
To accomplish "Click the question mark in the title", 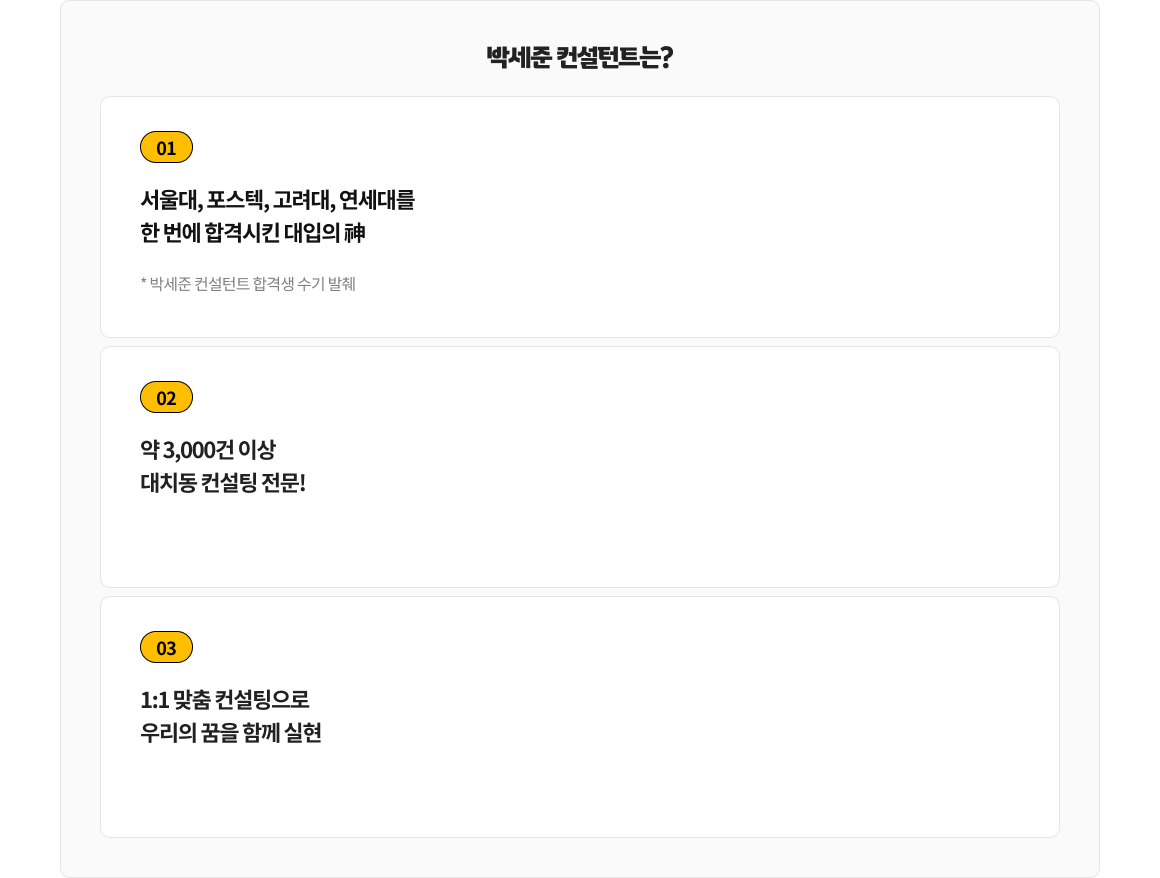I will click(666, 57).
